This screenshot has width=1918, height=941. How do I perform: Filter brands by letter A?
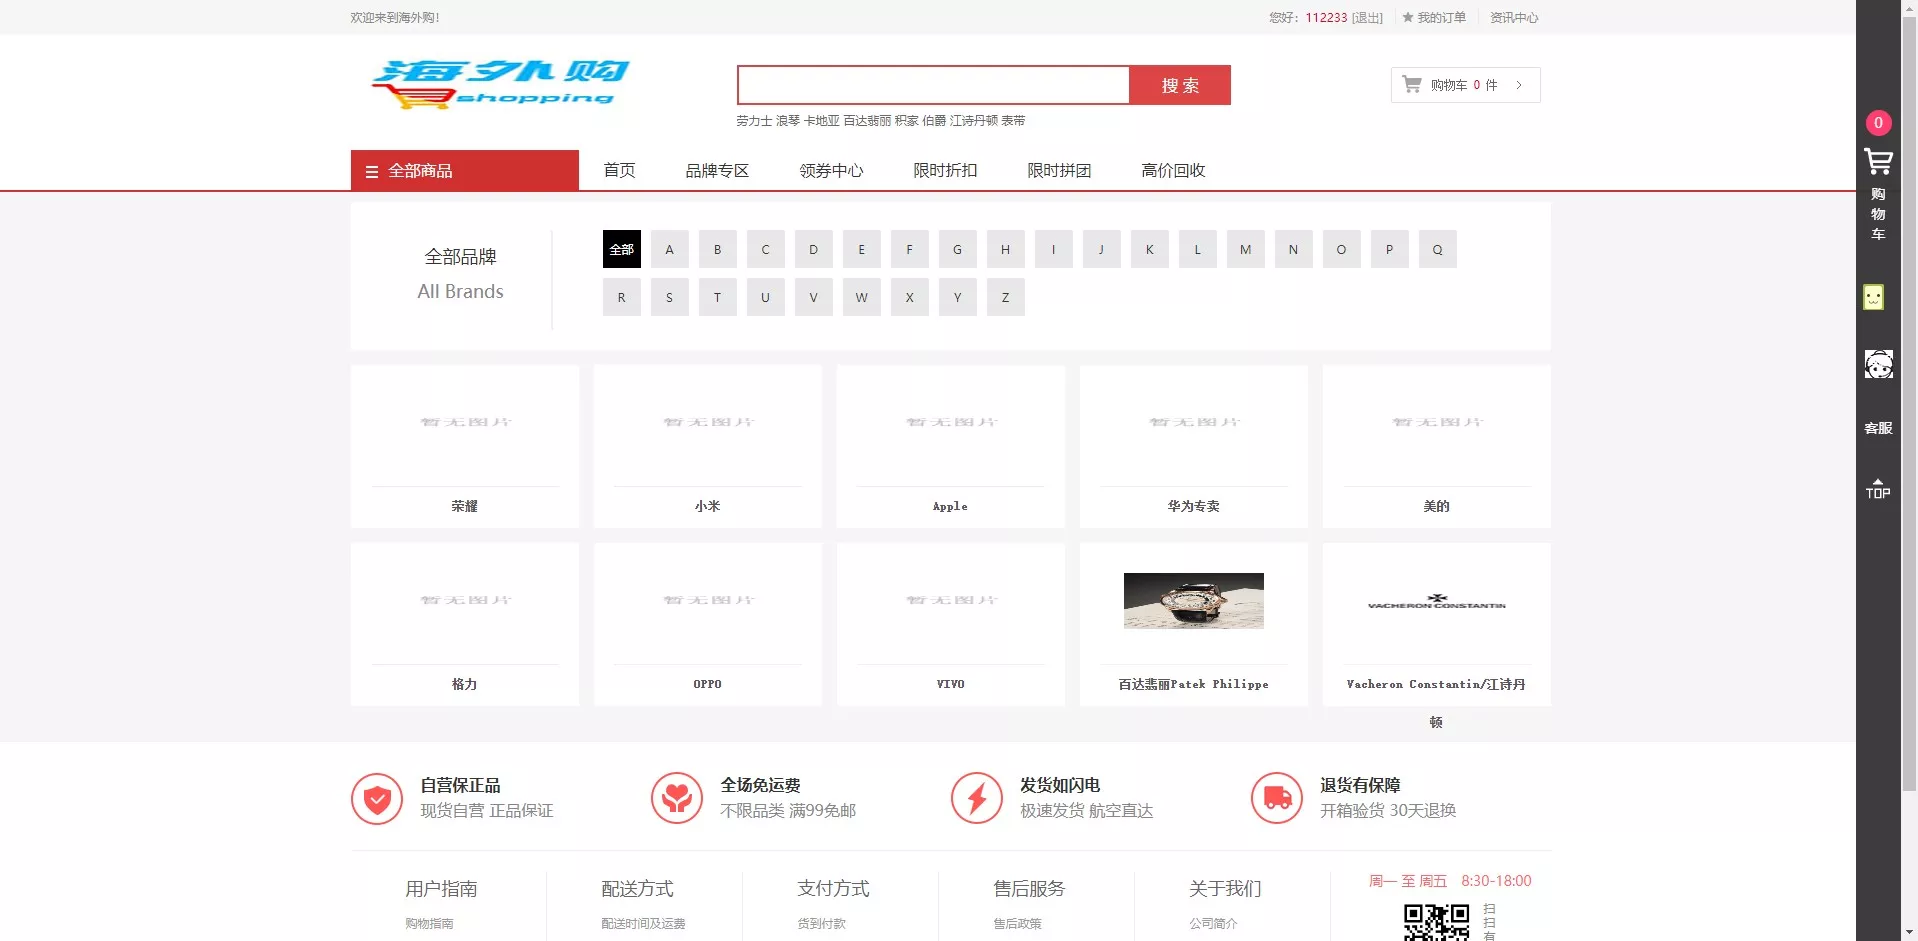click(669, 249)
